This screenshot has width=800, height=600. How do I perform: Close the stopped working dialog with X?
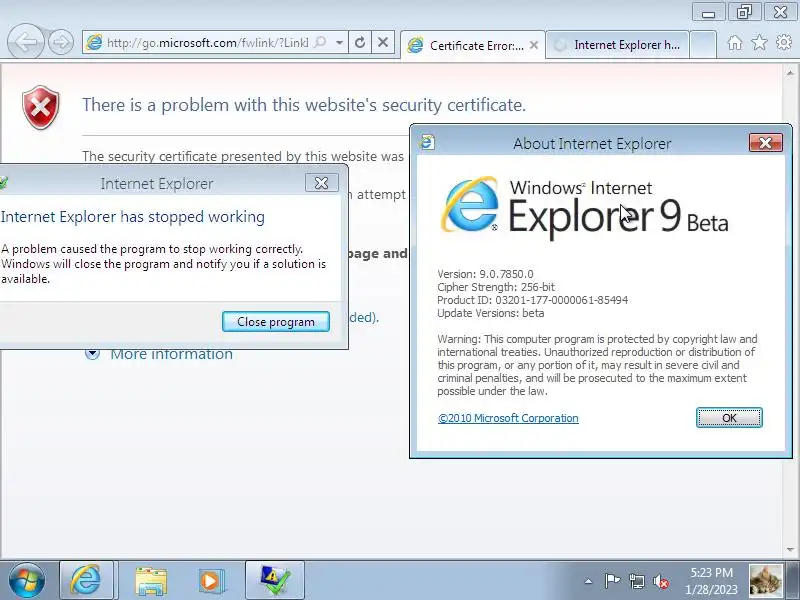[x=321, y=183]
